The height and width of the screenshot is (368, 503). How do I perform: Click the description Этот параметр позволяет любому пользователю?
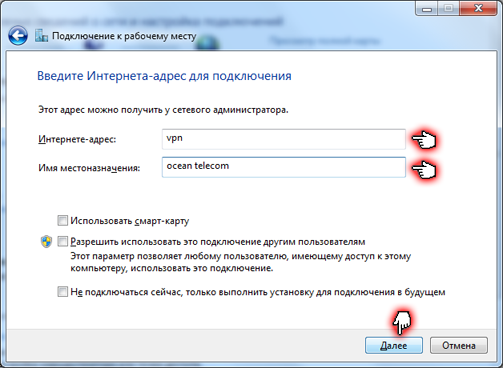240,262
